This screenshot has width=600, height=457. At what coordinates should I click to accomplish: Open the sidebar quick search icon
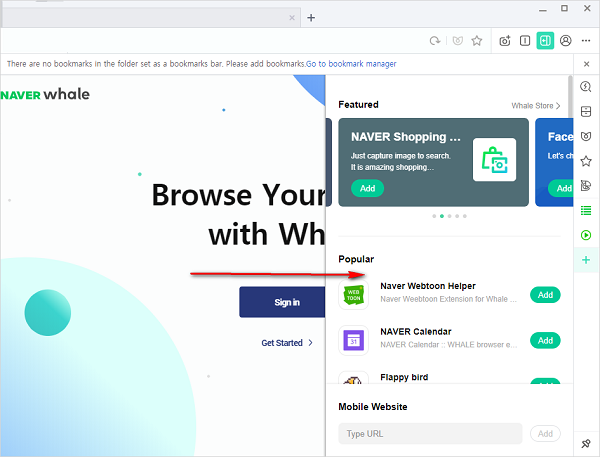586,86
